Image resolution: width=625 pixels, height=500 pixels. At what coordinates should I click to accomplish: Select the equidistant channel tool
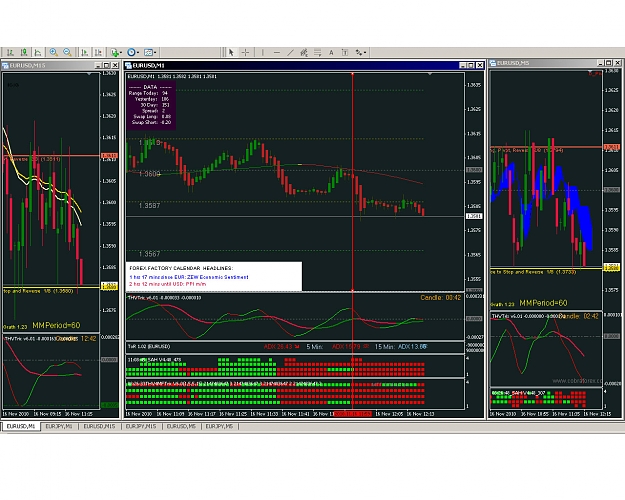pos(304,52)
